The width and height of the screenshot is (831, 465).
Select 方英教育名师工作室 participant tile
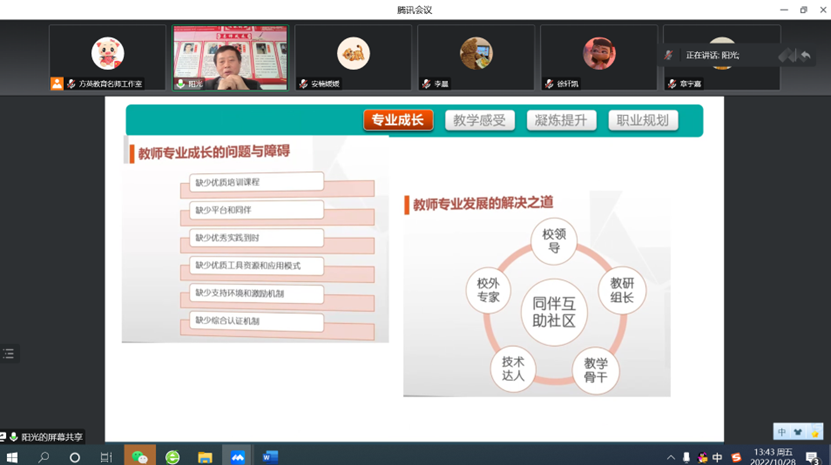pyautogui.click(x=108, y=56)
